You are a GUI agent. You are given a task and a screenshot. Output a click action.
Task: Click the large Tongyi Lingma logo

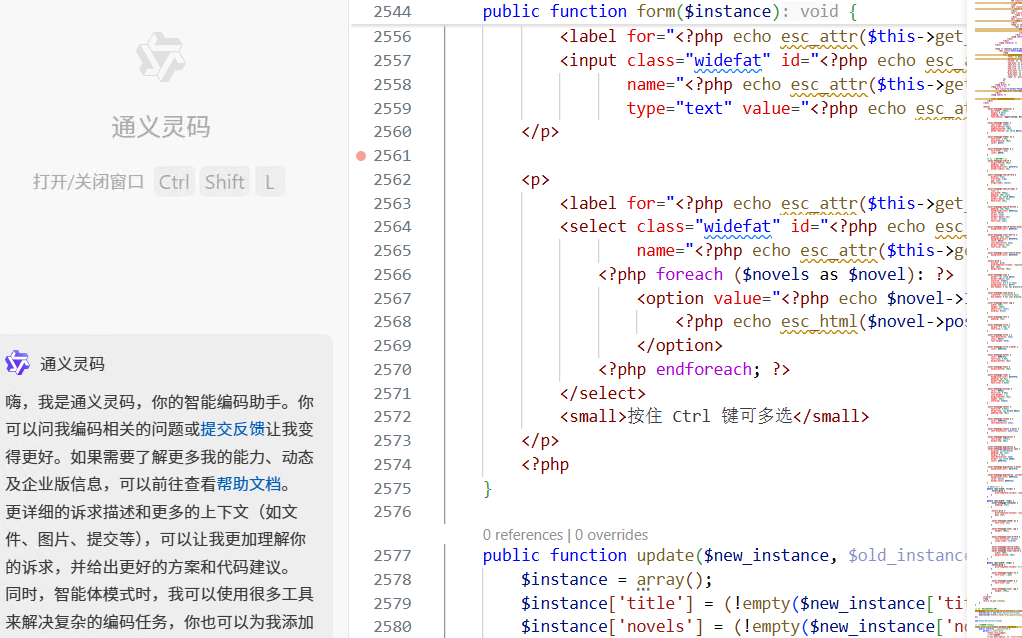pyautogui.click(x=160, y=56)
